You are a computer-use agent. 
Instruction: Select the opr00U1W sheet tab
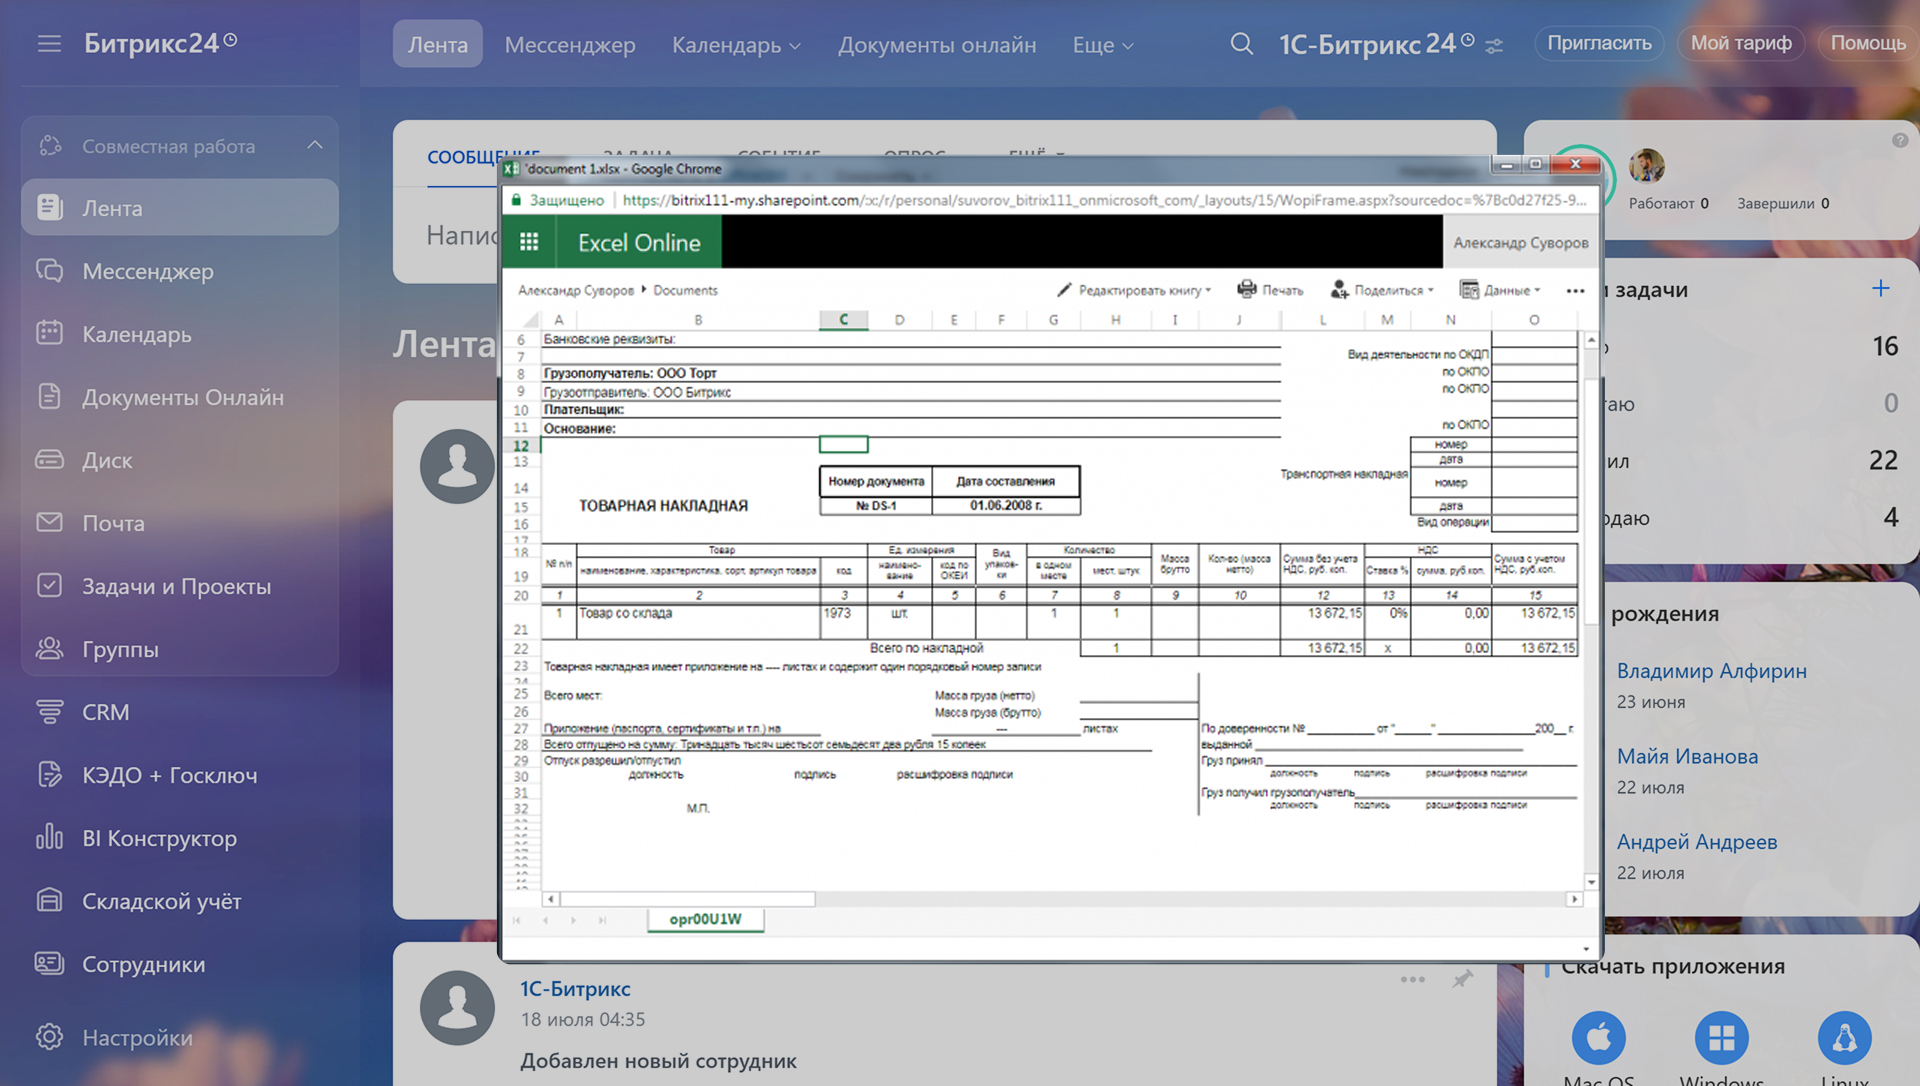point(706,919)
